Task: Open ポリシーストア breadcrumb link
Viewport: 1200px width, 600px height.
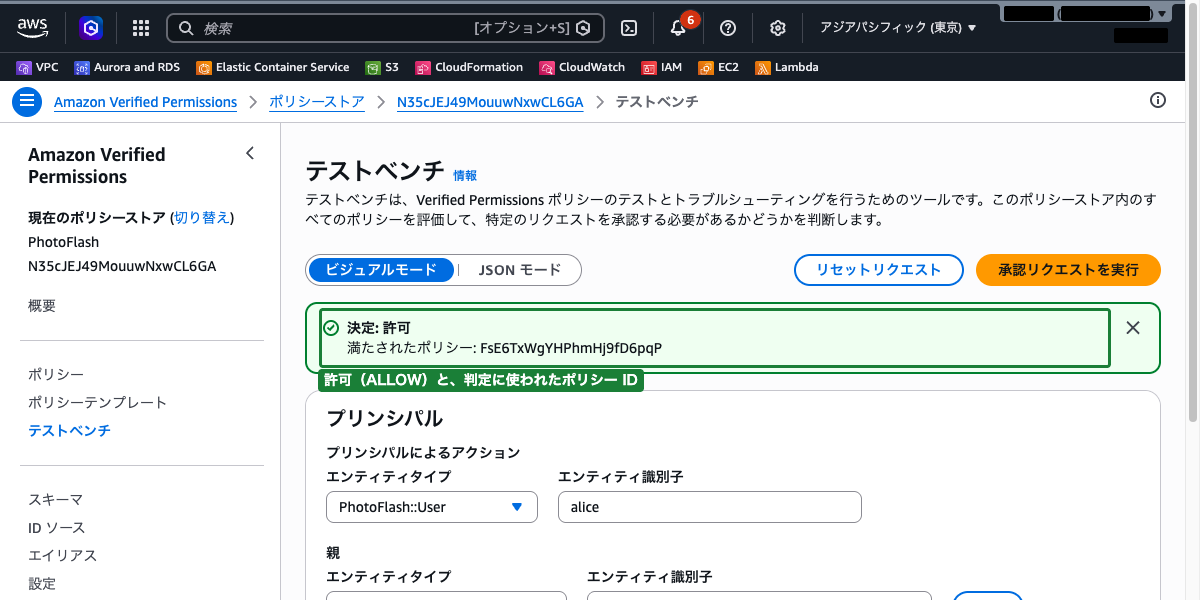Action: 317,102
